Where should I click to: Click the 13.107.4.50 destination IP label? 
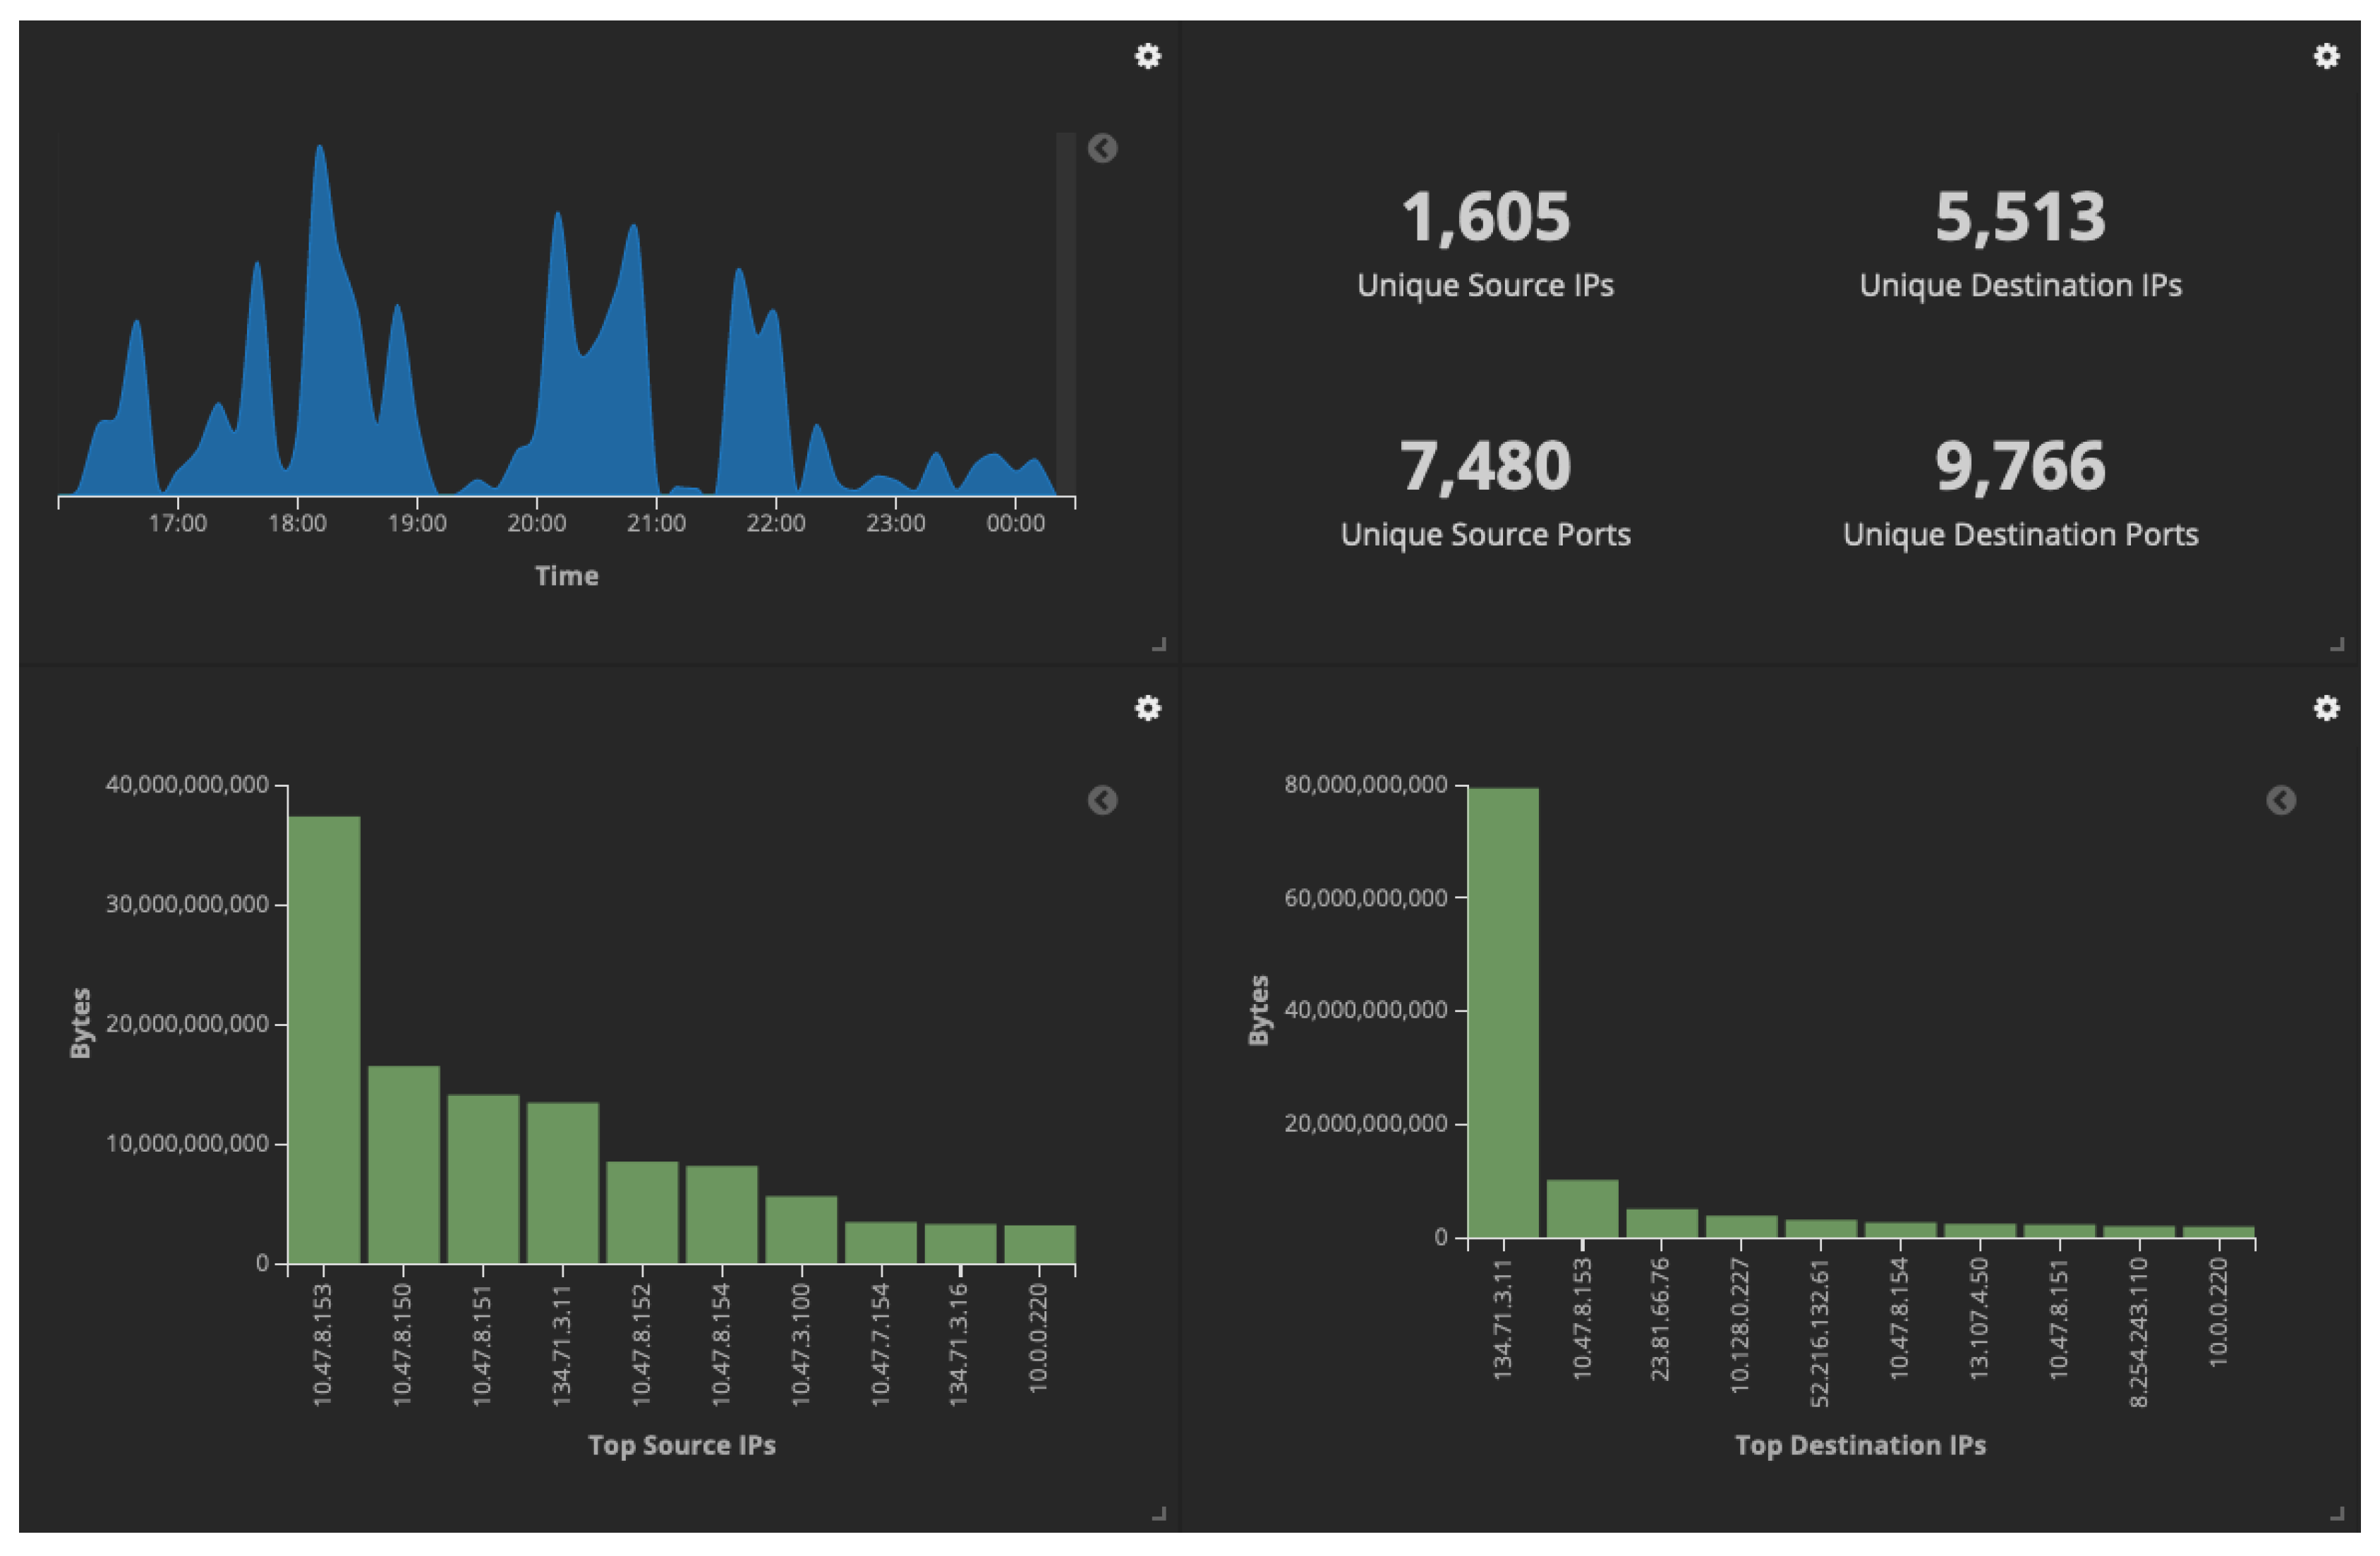tap(1979, 1319)
